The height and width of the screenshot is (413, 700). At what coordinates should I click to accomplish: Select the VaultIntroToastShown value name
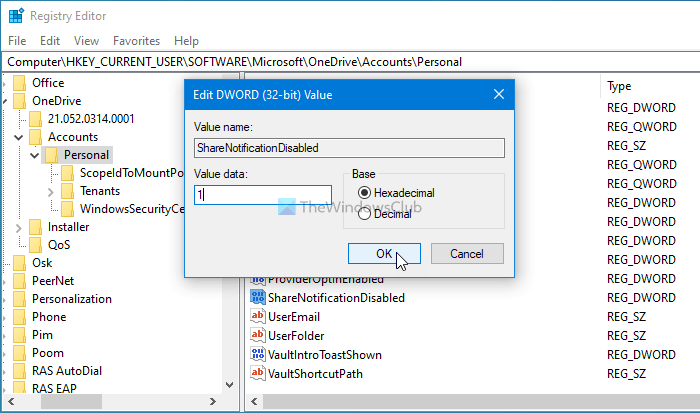tap(325, 355)
